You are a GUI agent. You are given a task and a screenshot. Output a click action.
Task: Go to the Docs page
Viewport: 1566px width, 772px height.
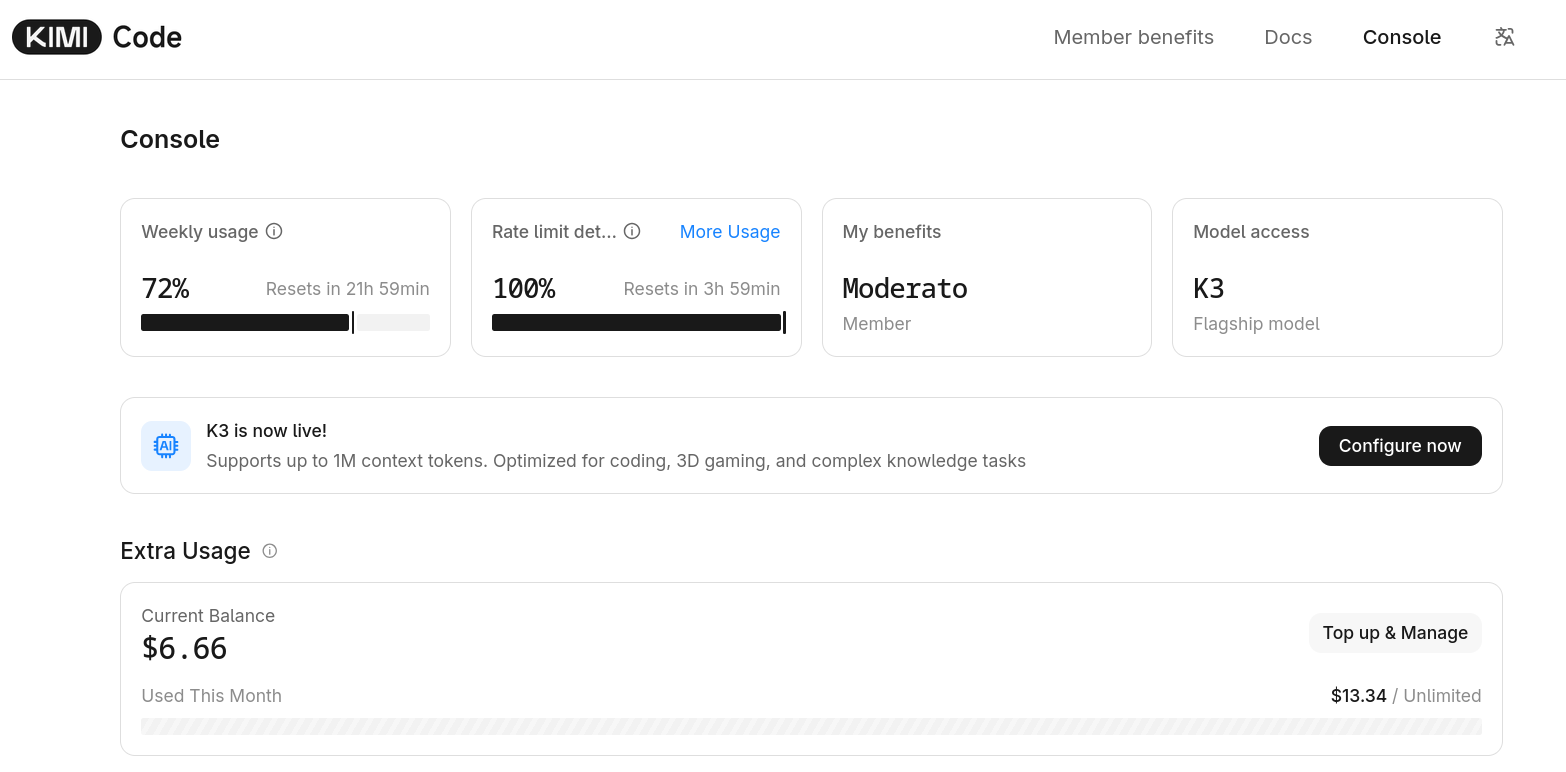[1288, 37]
